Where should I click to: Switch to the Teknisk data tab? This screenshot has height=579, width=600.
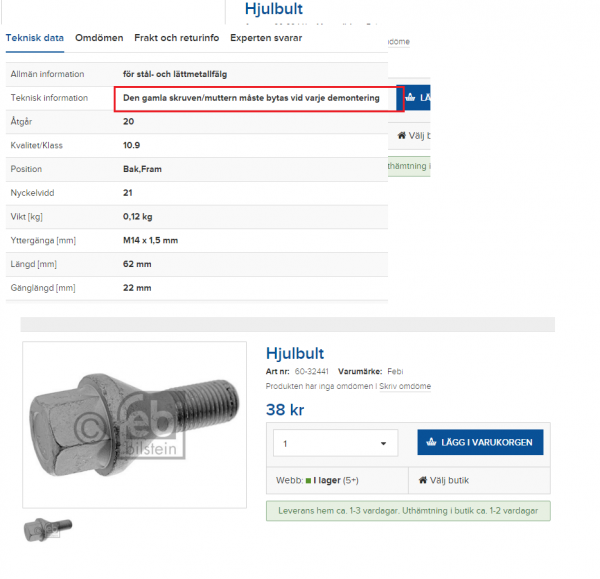pos(35,38)
